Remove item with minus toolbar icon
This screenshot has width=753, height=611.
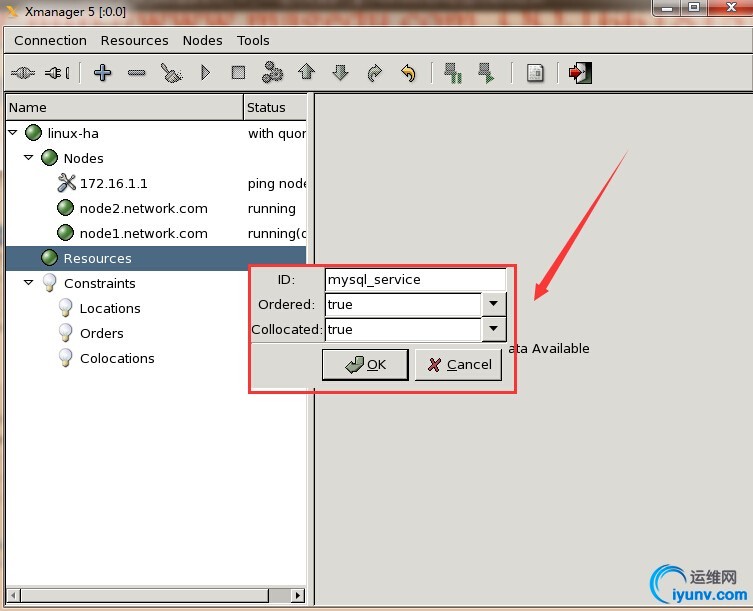(137, 73)
